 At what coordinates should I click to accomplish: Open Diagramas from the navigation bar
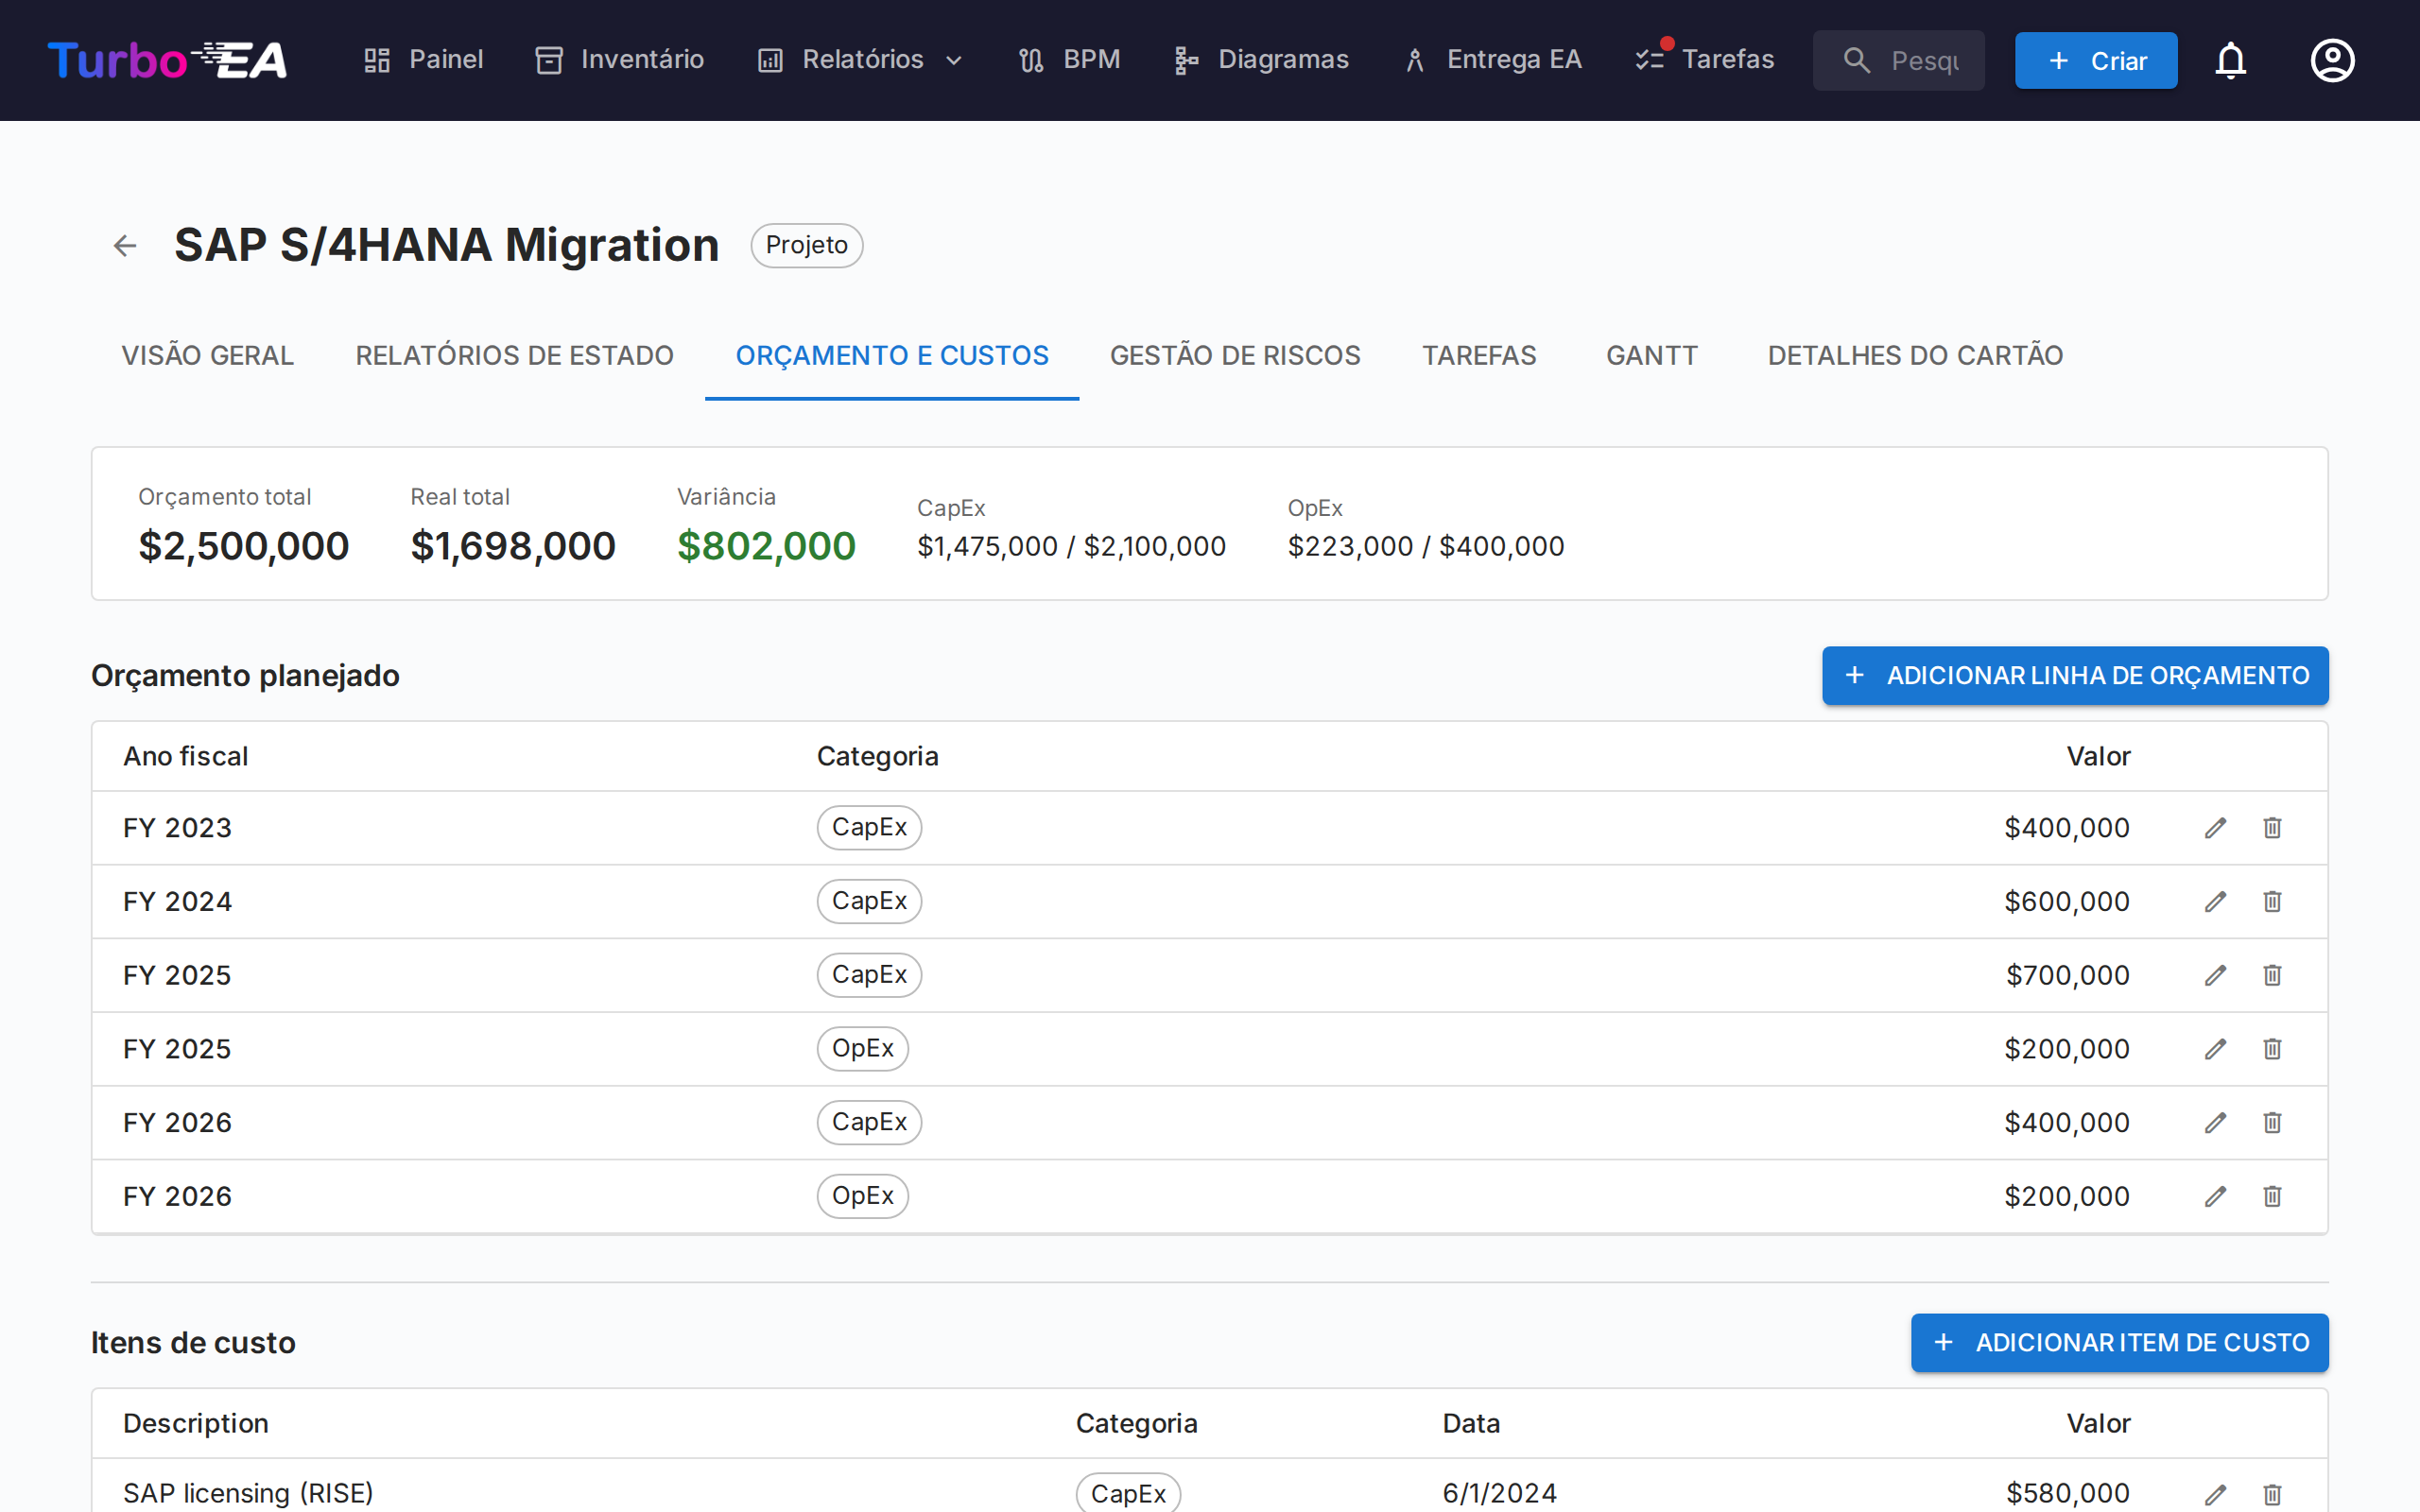pyautogui.click(x=1261, y=60)
